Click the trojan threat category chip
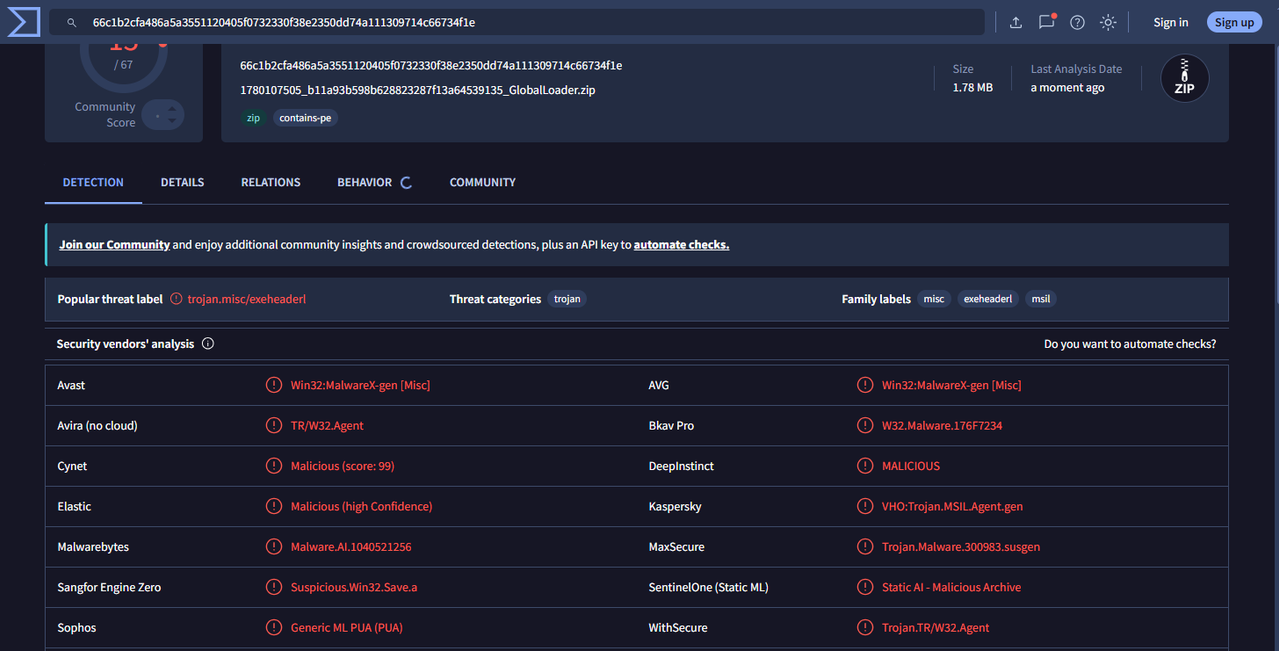 coord(567,299)
